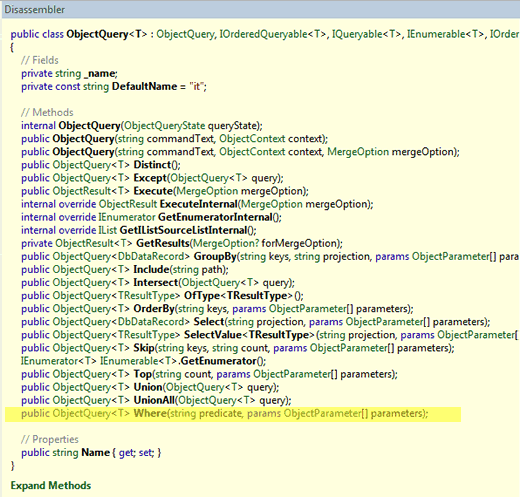
Task: Click the ObjectQuery<T> class name heading
Action: click(x=107, y=34)
